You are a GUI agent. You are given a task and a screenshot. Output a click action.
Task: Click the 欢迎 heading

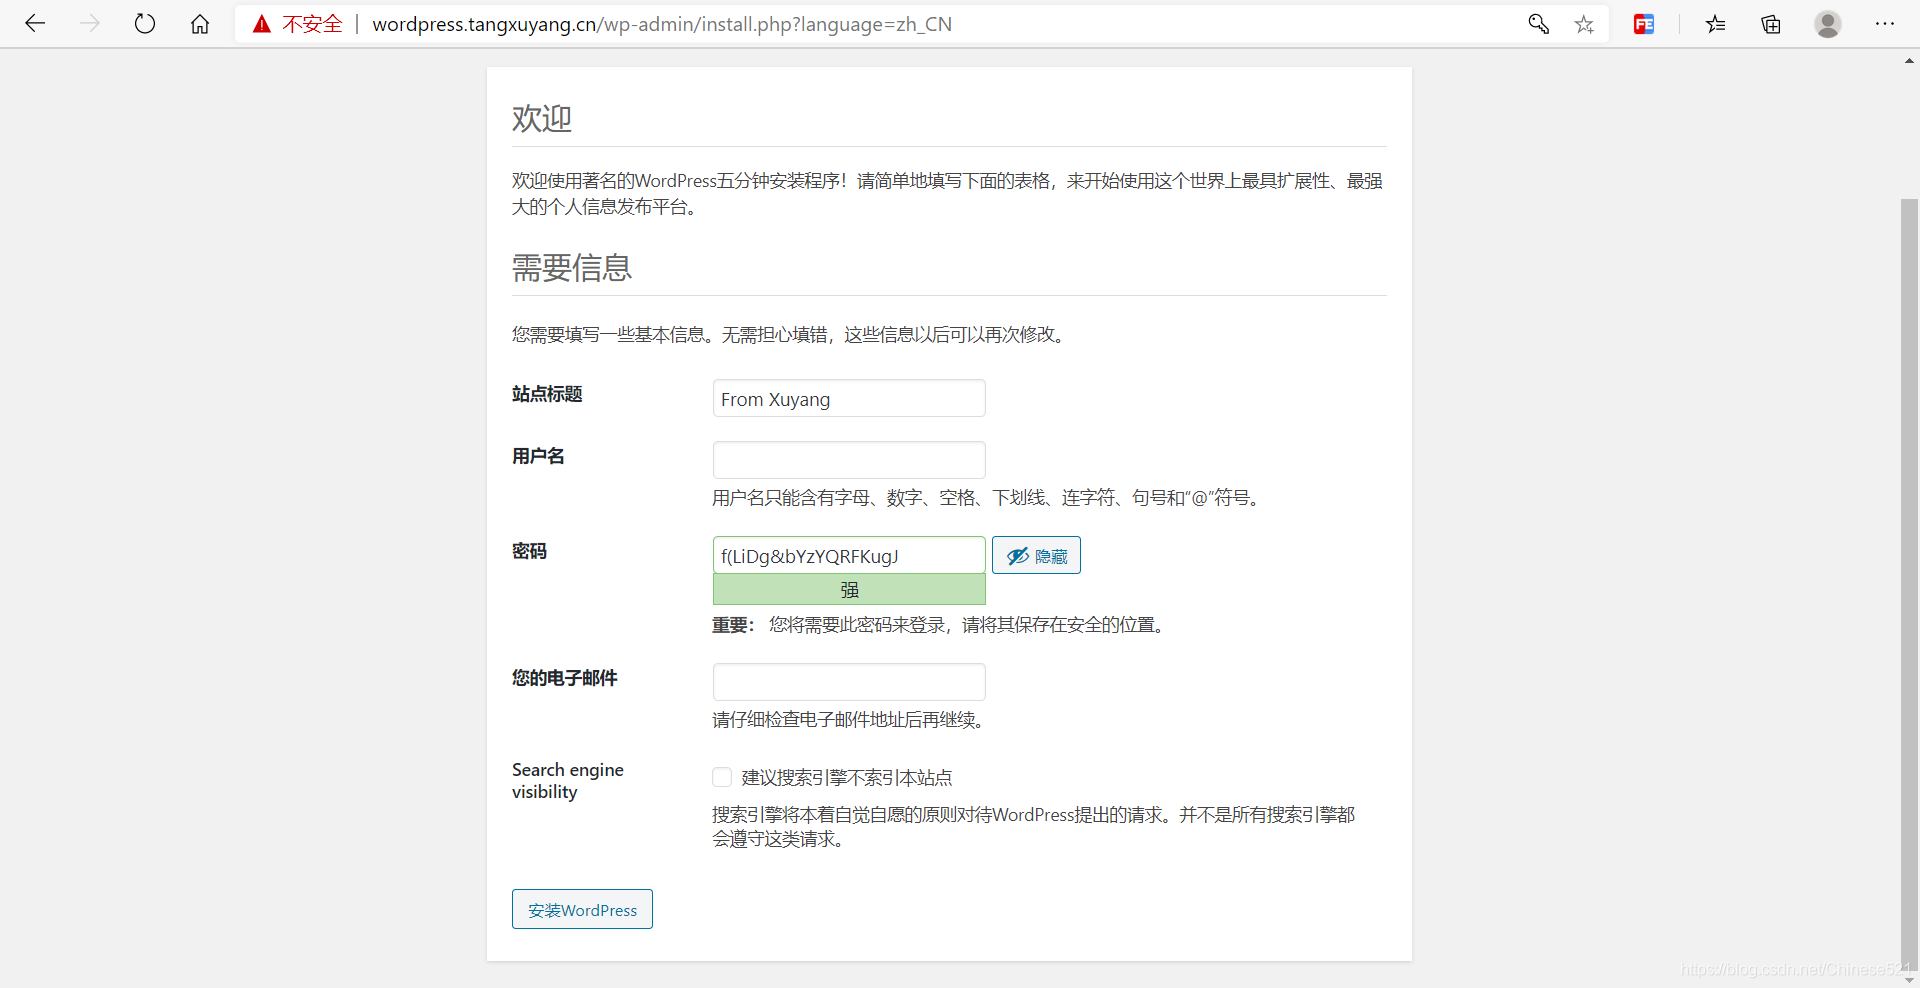coord(542,119)
